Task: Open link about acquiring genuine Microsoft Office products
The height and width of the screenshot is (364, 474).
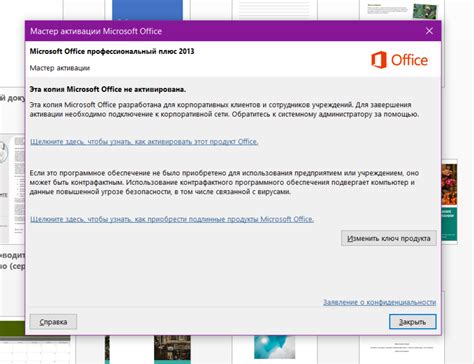Action: click(172, 219)
